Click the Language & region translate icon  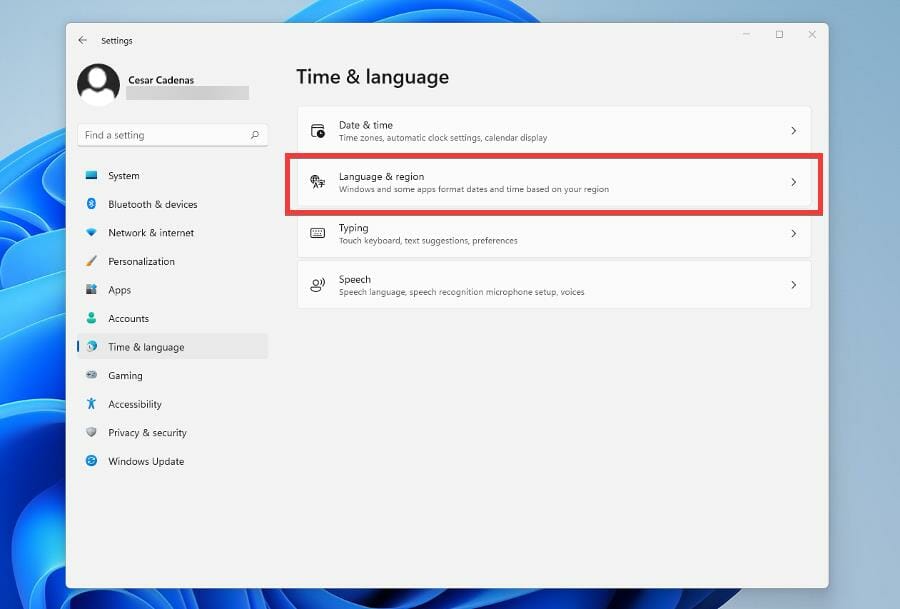click(x=317, y=182)
